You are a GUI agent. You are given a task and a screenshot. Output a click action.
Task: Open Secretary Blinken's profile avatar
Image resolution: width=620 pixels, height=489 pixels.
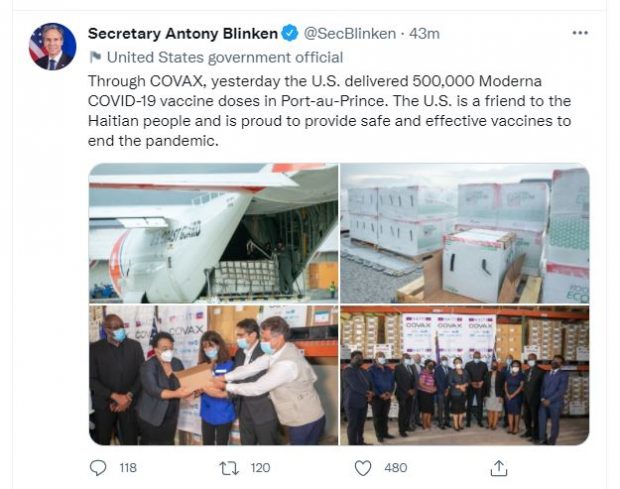tap(52, 46)
